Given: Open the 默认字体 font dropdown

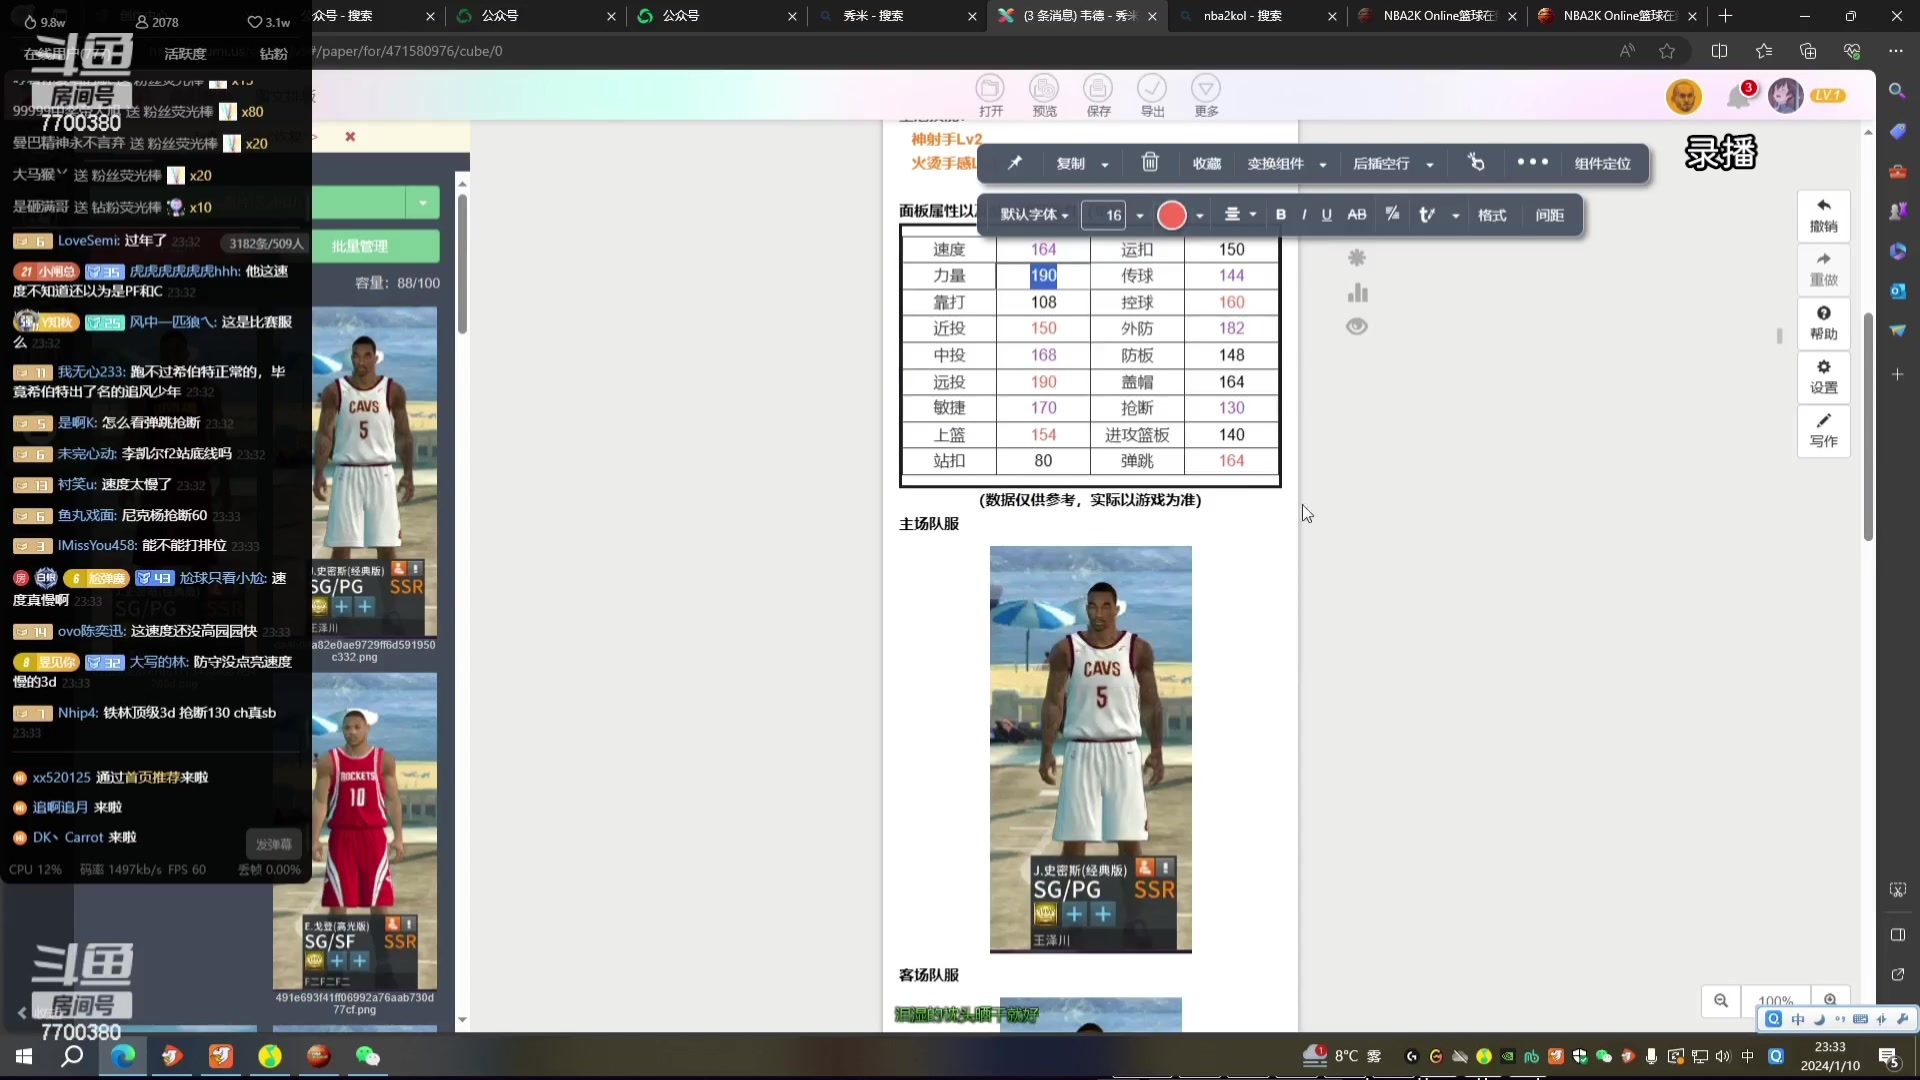Looking at the screenshot, I should tap(1035, 215).
